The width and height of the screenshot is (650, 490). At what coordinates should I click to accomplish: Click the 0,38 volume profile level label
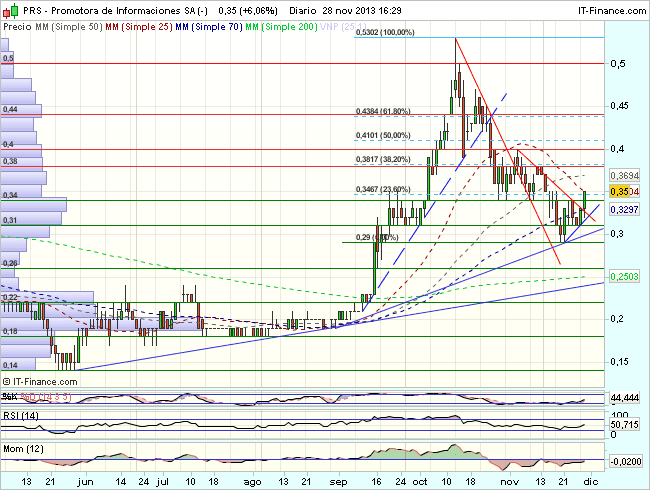[x=10, y=161]
